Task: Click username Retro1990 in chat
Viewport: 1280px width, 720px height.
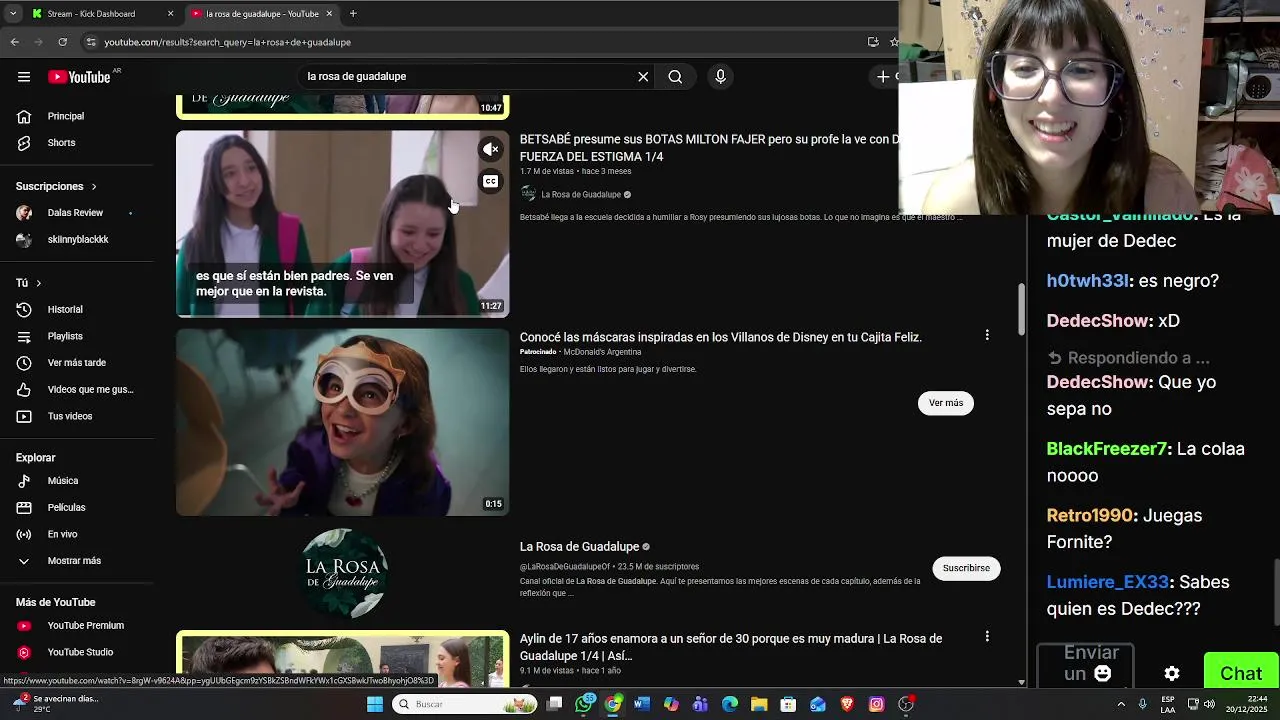Action: click(1090, 516)
